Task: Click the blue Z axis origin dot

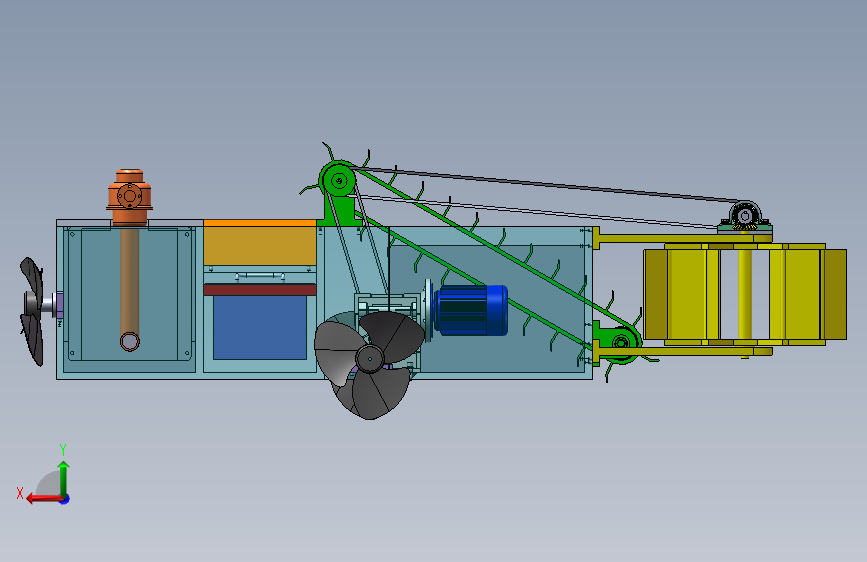Action: click(x=65, y=499)
